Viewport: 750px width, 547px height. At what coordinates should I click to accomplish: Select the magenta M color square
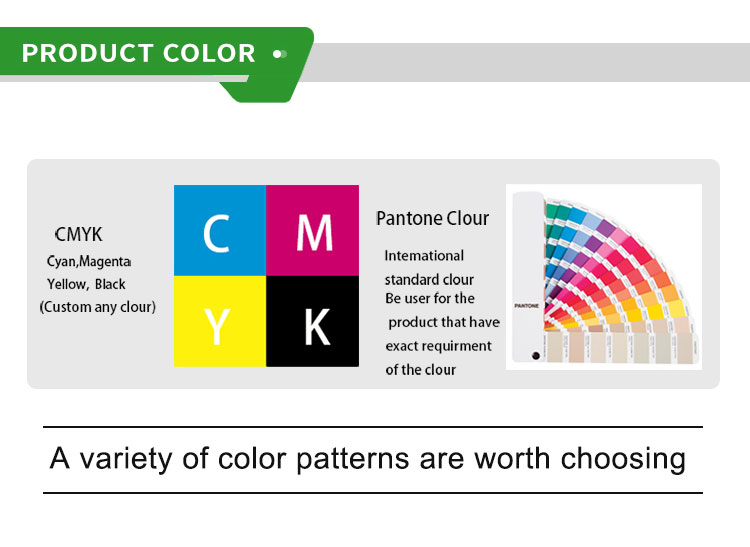click(313, 231)
